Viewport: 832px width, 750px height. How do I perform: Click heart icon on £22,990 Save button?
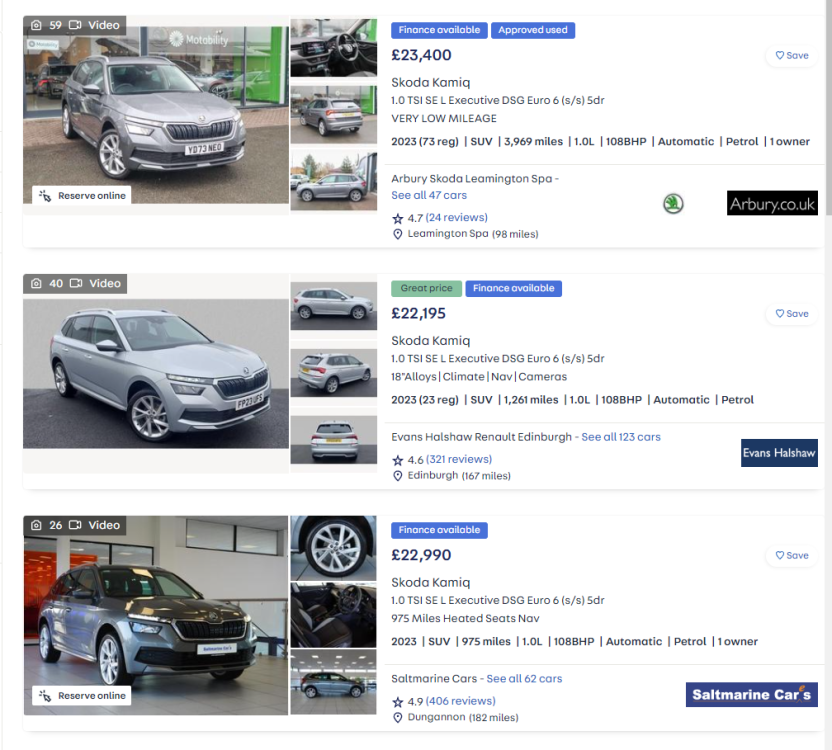point(779,555)
